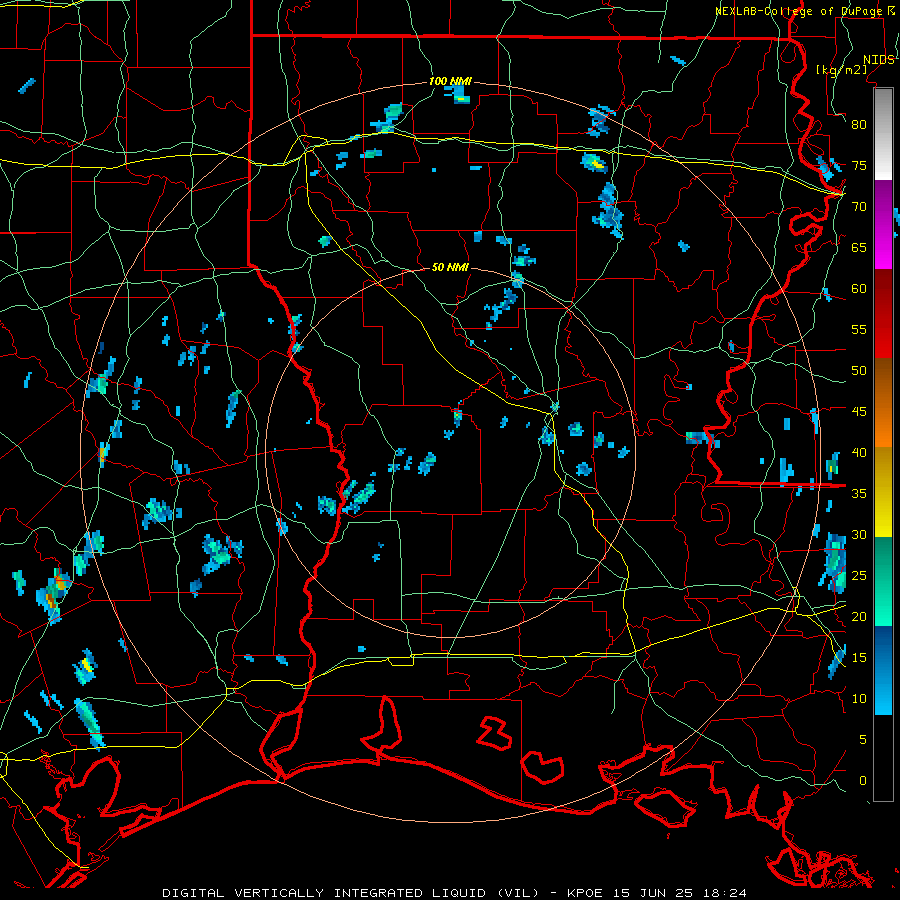Pick the black bottom segment of the color bar
The image size is (900, 900).
pos(884,758)
